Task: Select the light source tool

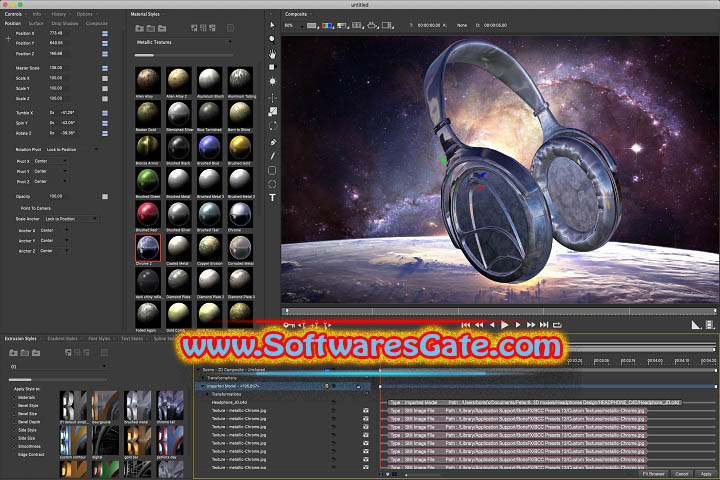Action: click(272, 81)
